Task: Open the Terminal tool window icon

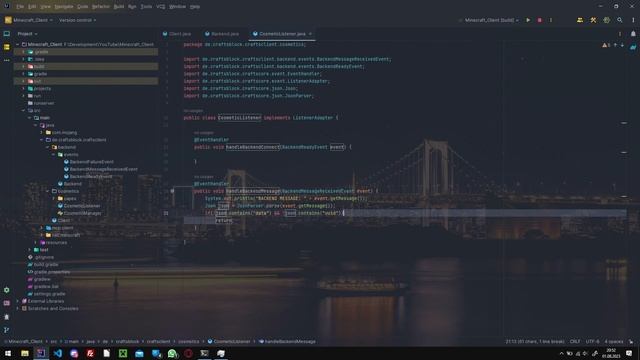Action: [x=7, y=303]
